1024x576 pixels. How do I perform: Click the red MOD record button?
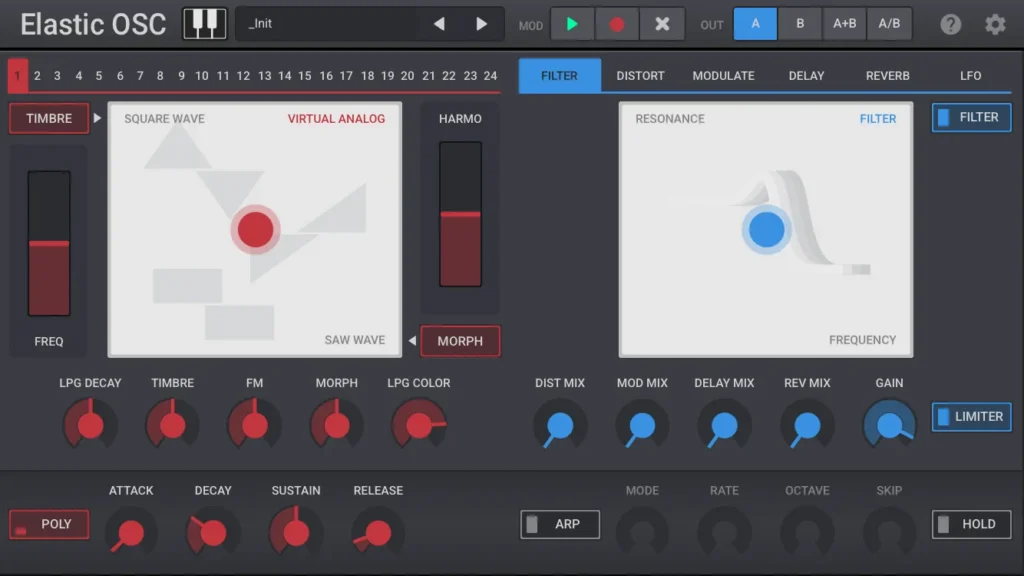616,24
